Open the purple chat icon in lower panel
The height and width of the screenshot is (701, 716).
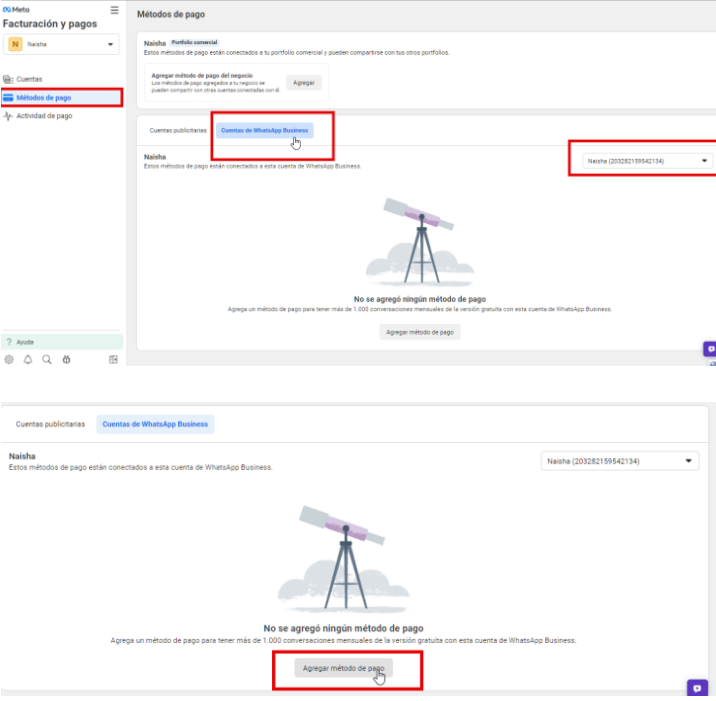(697, 688)
